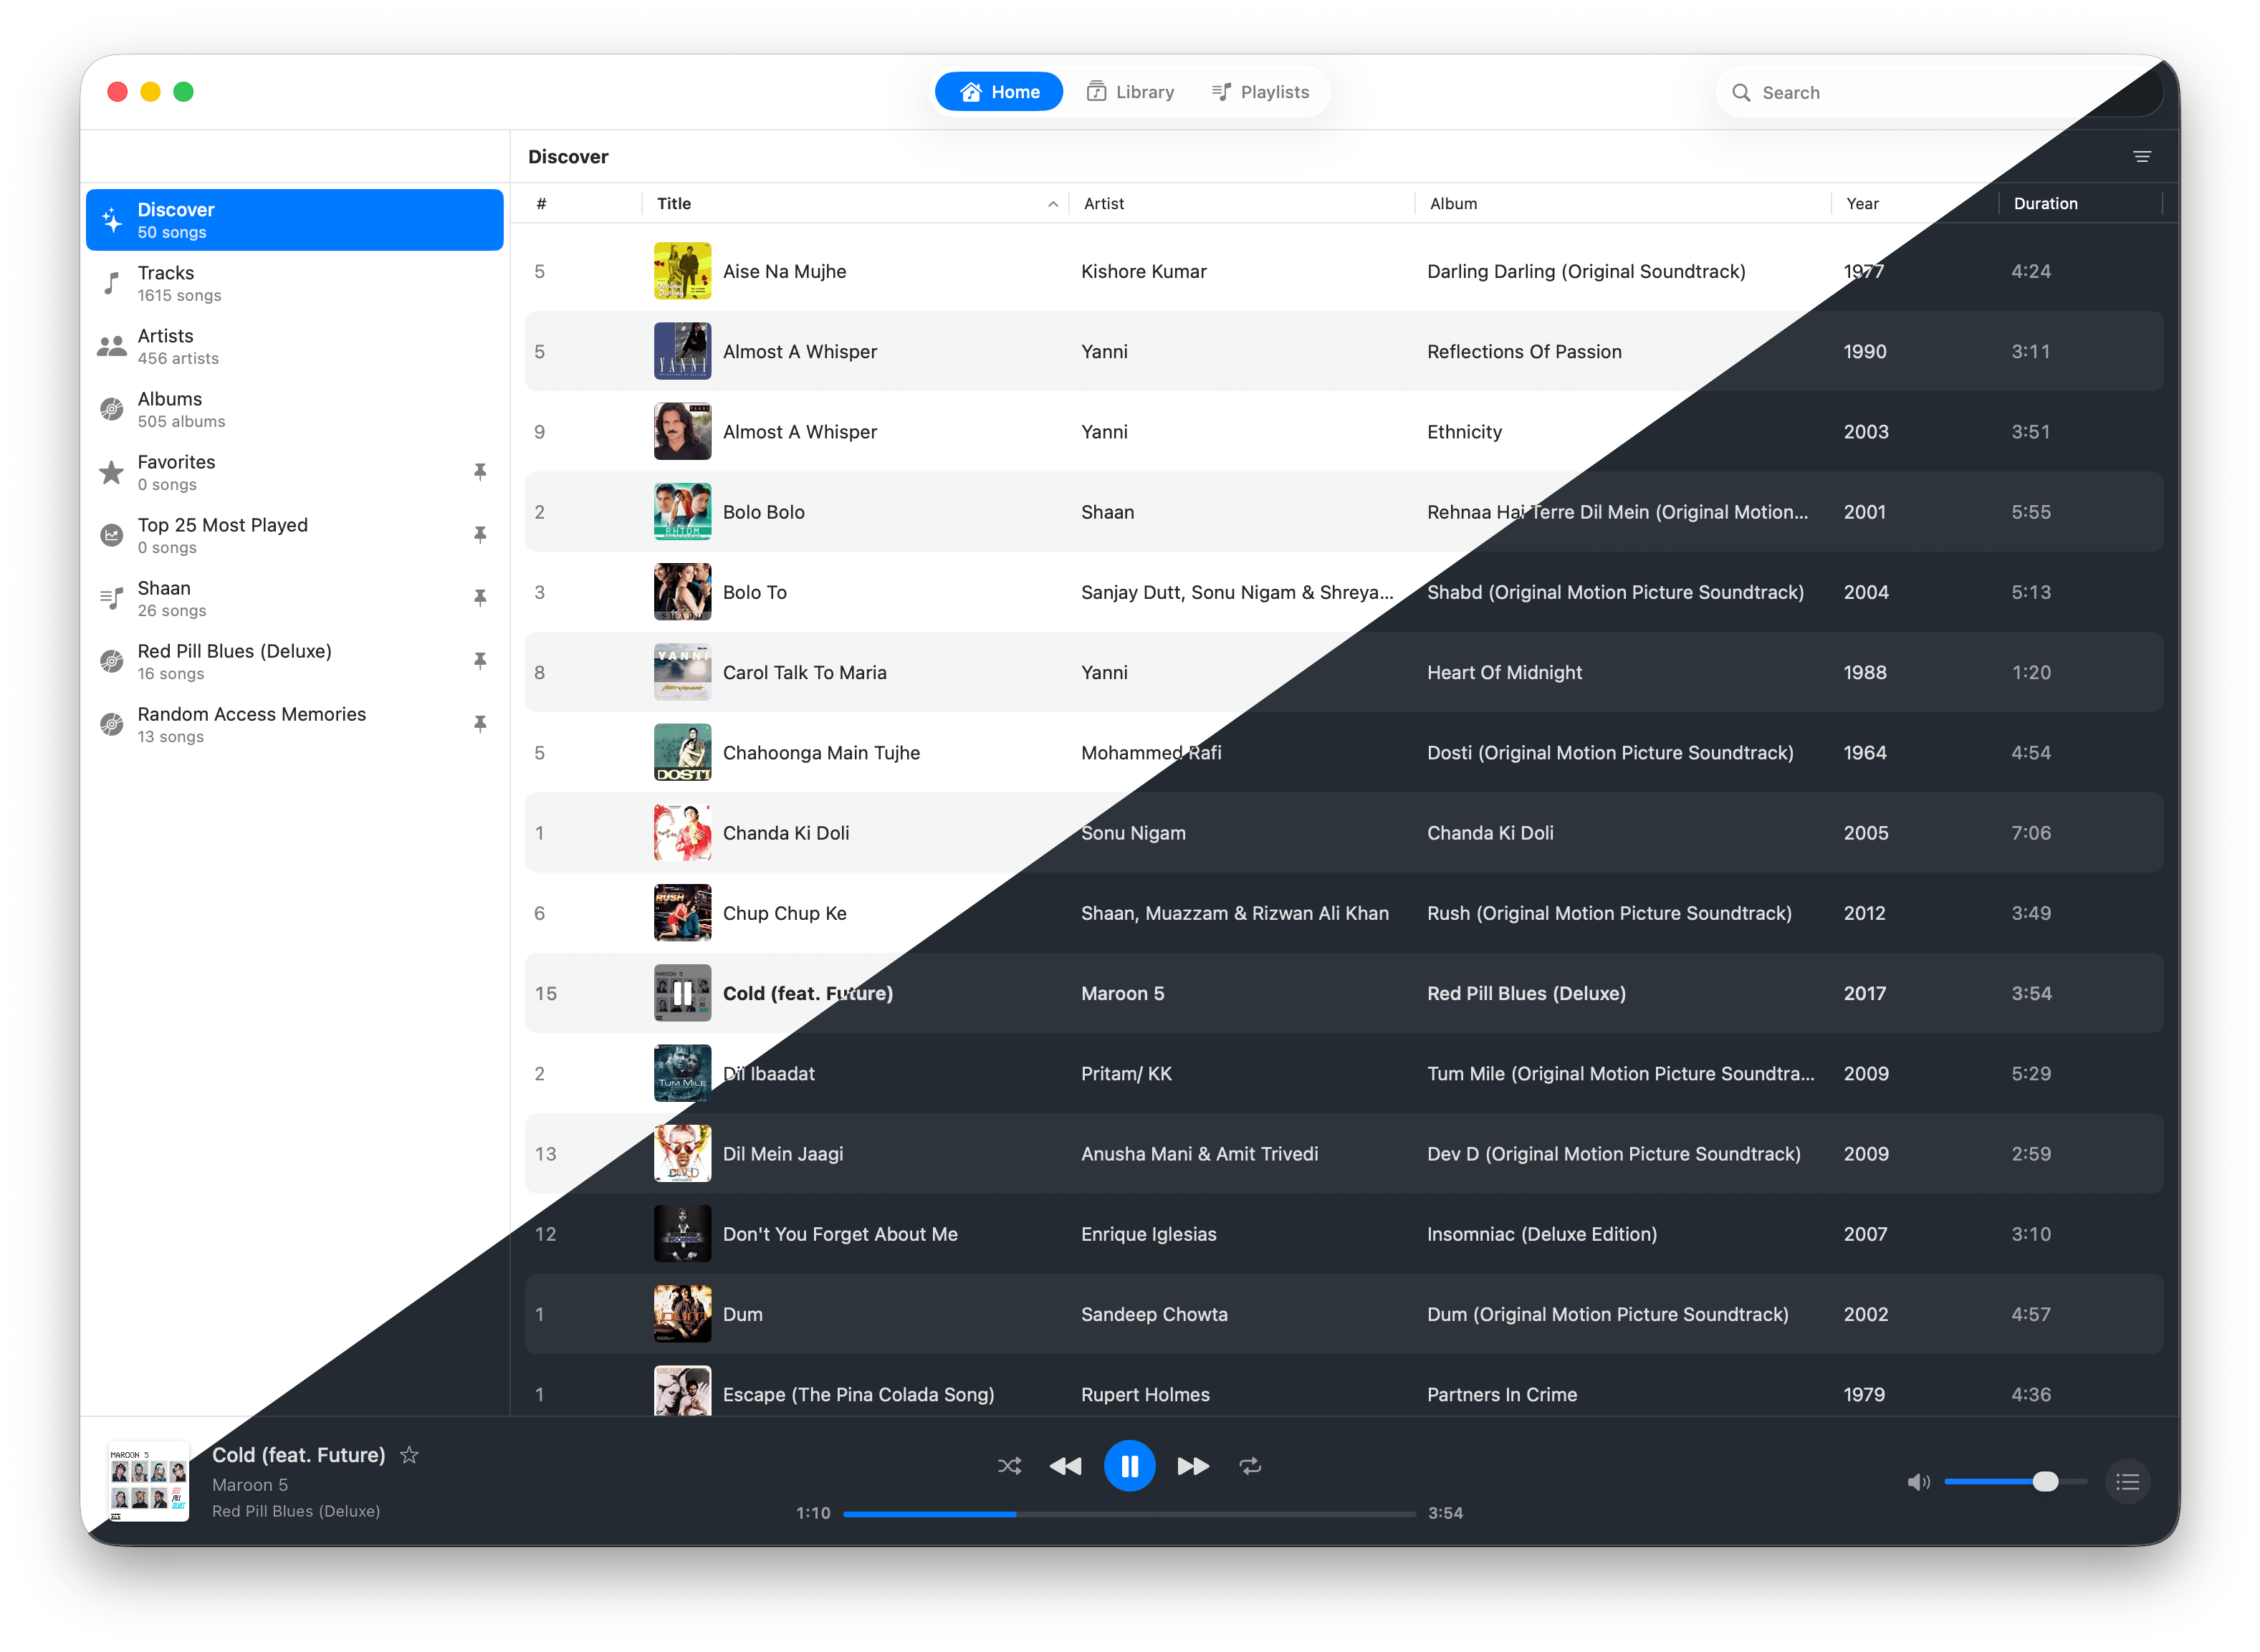Click the Bolo Bolo album art
Image resolution: width=2260 pixels, height=1652 pixels.
coord(682,511)
